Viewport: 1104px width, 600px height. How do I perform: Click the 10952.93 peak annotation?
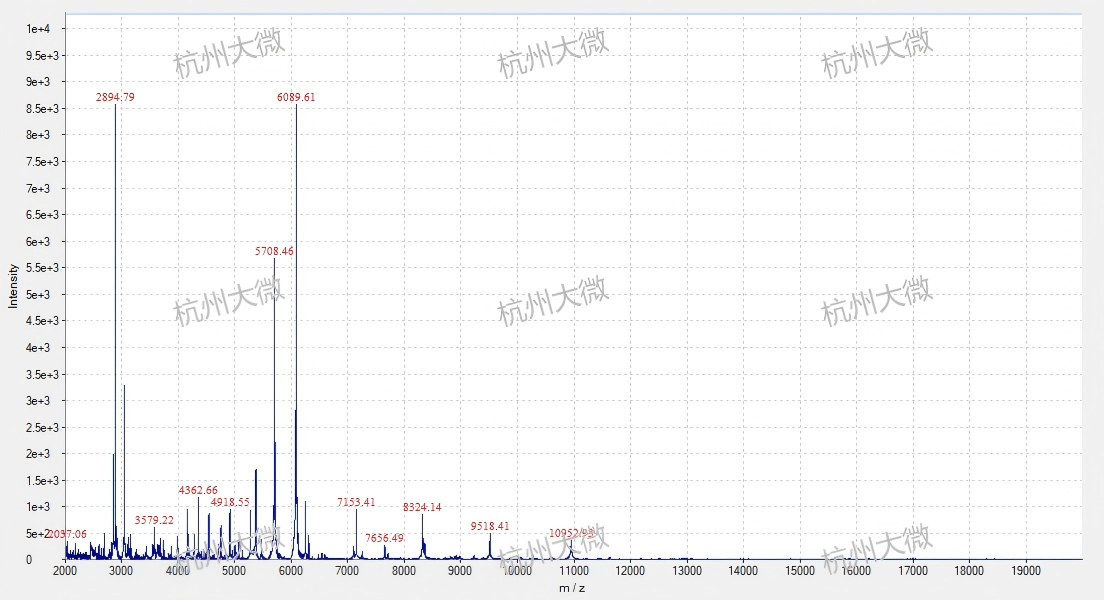click(x=572, y=533)
